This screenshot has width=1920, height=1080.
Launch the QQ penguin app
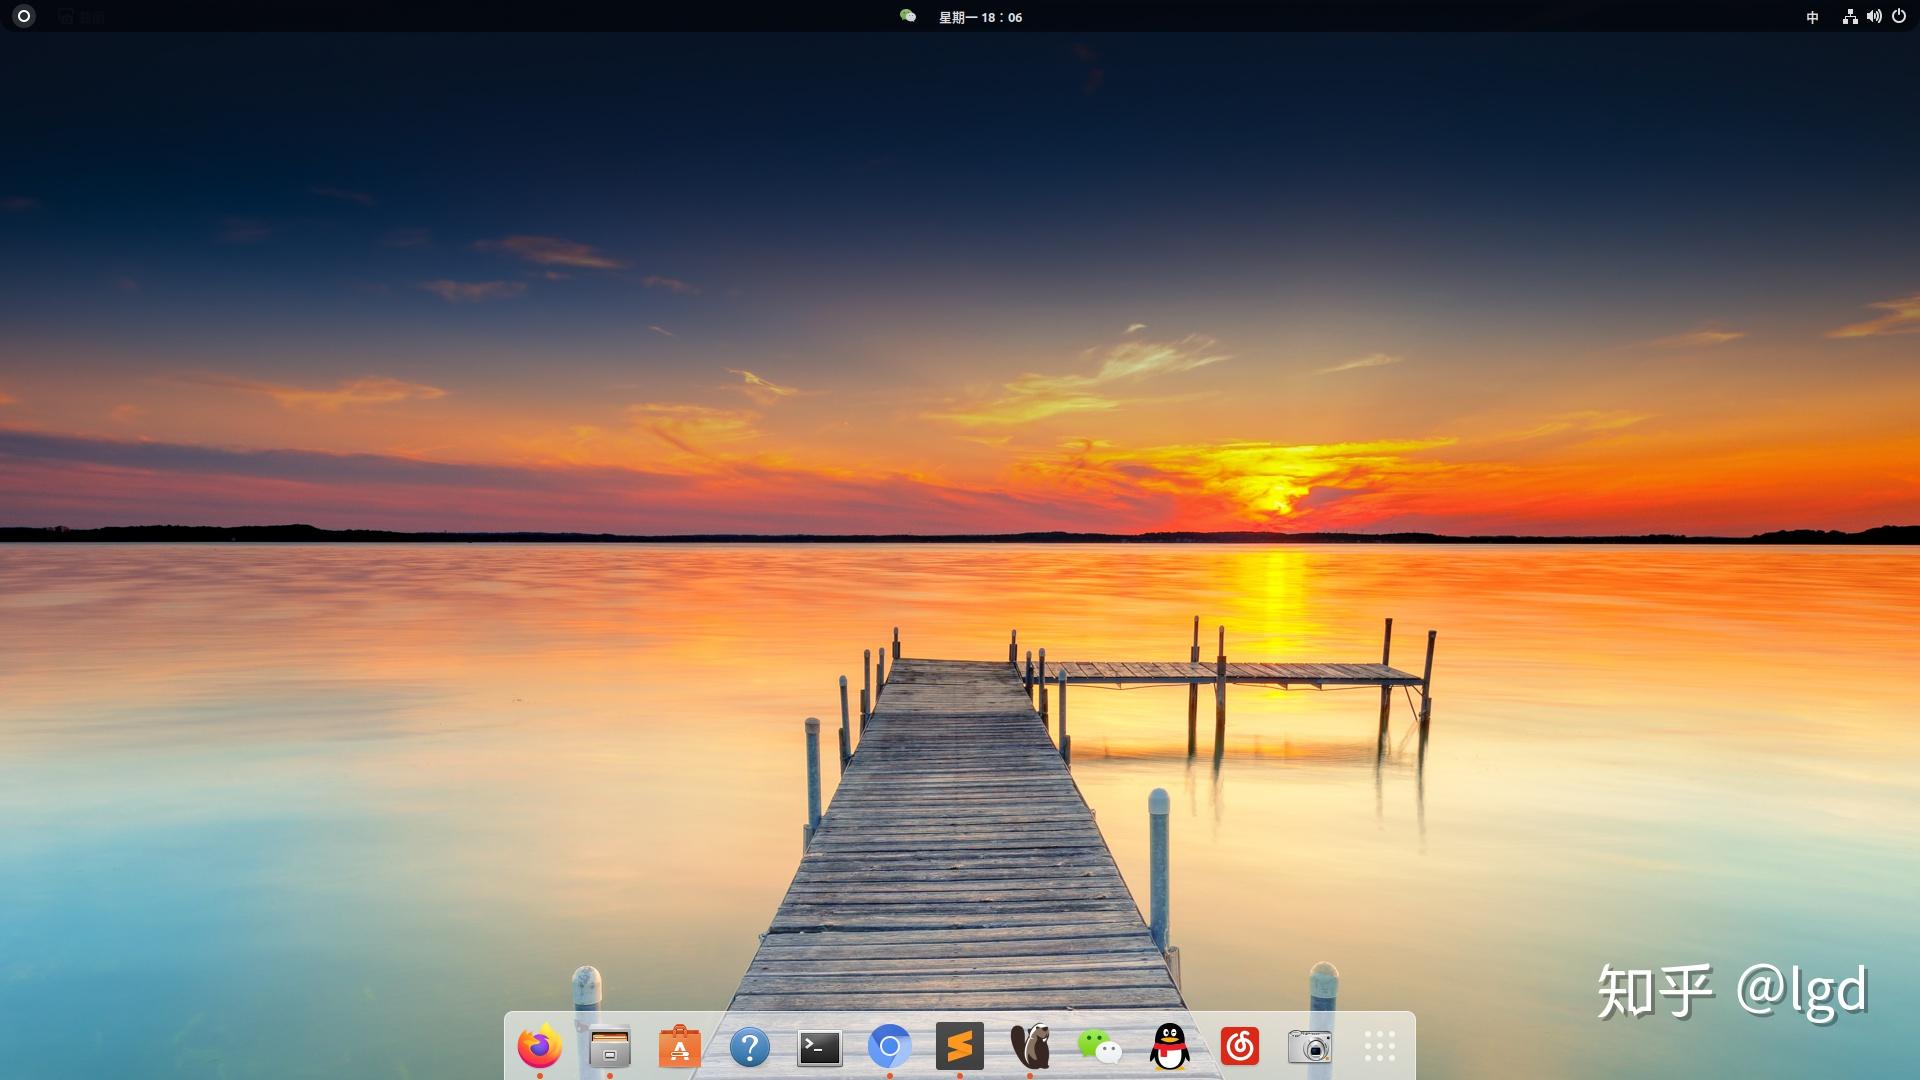pos(1169,1047)
